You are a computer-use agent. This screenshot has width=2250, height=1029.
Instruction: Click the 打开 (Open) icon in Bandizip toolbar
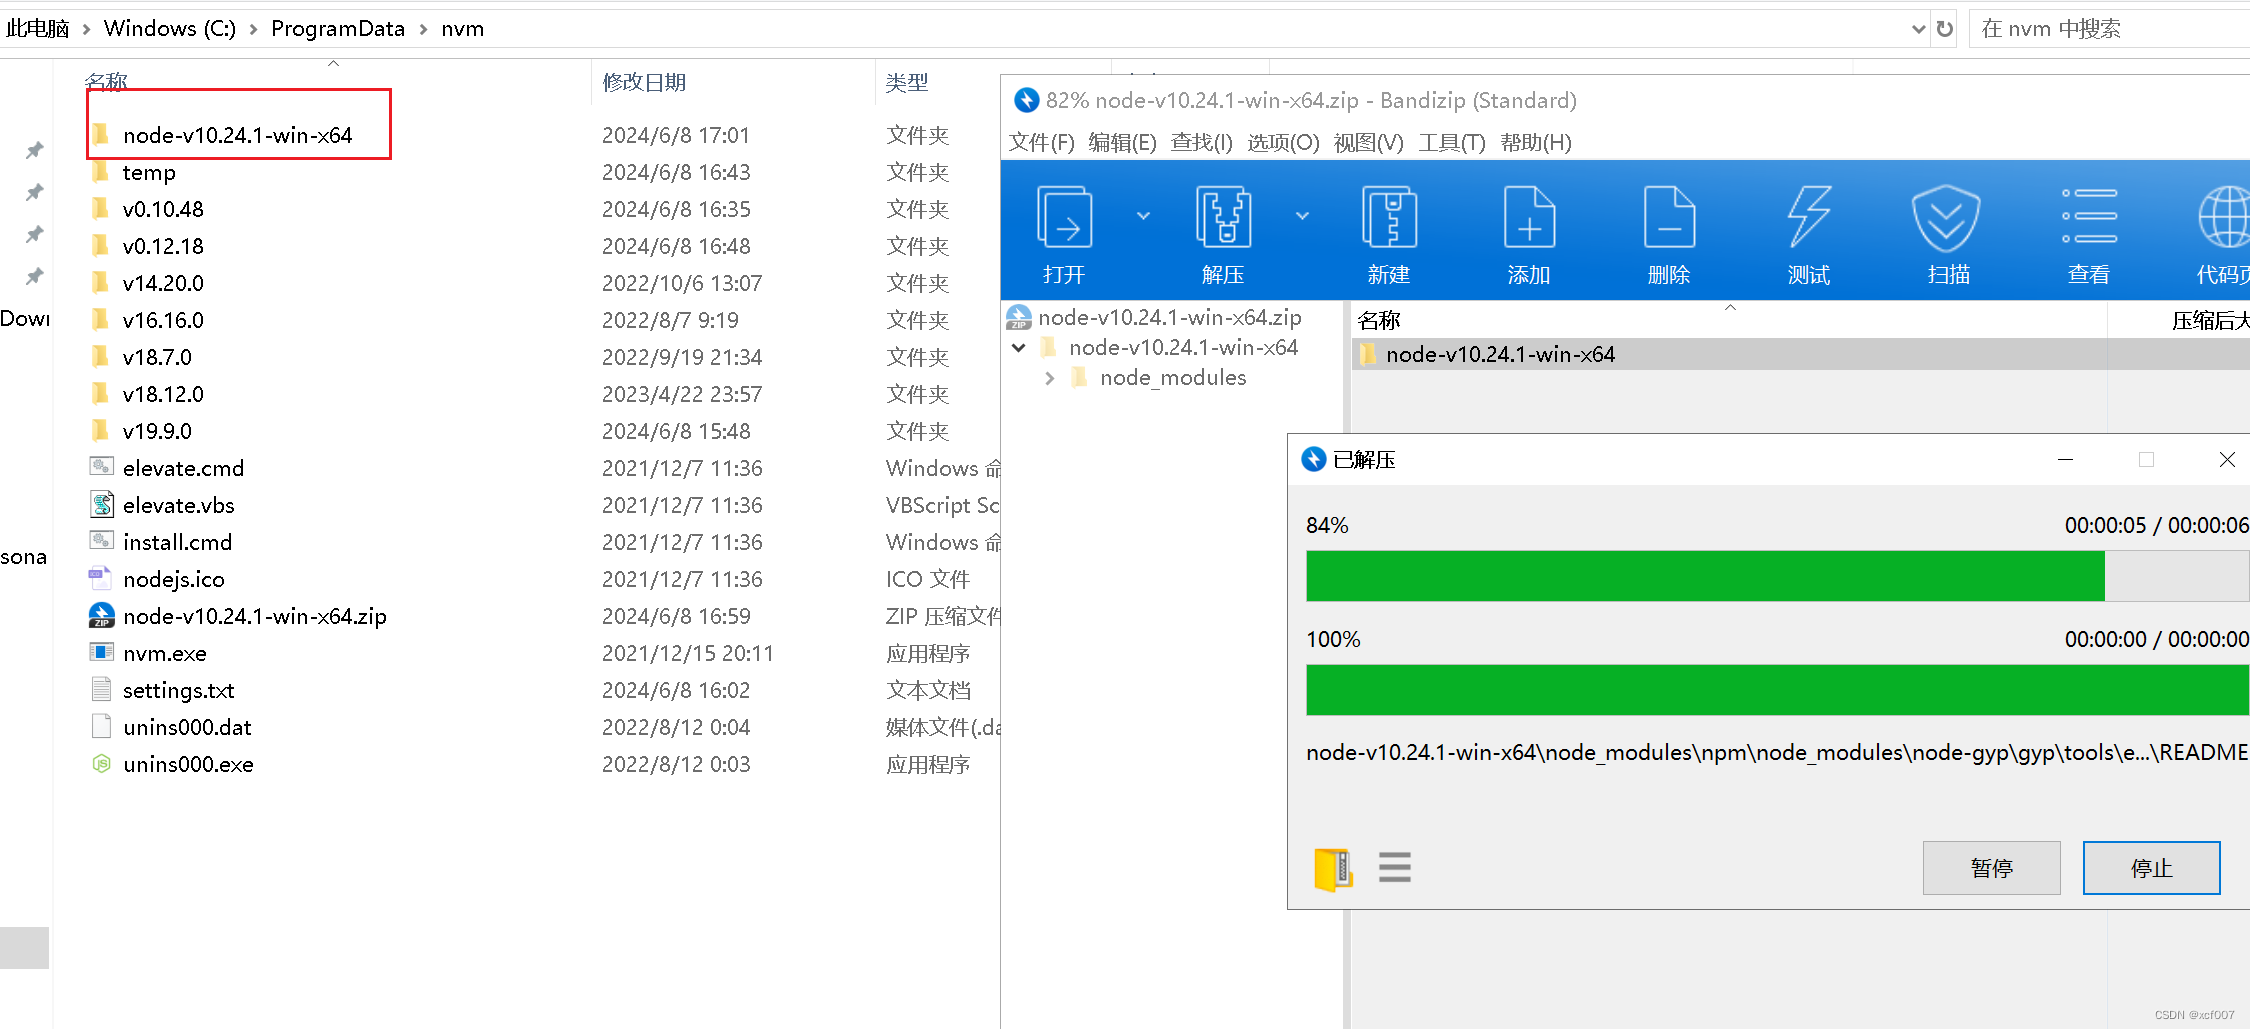click(1063, 232)
